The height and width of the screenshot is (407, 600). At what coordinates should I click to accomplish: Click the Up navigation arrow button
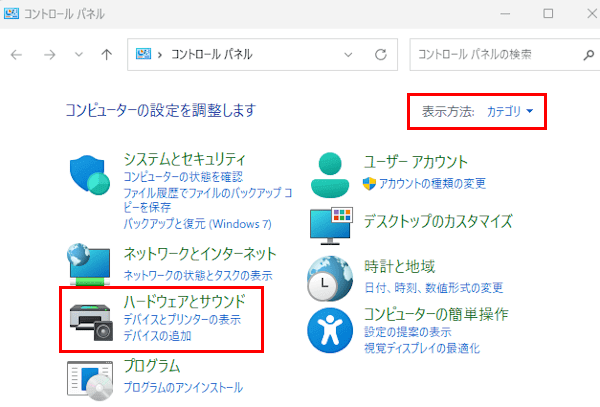[x=107, y=54]
